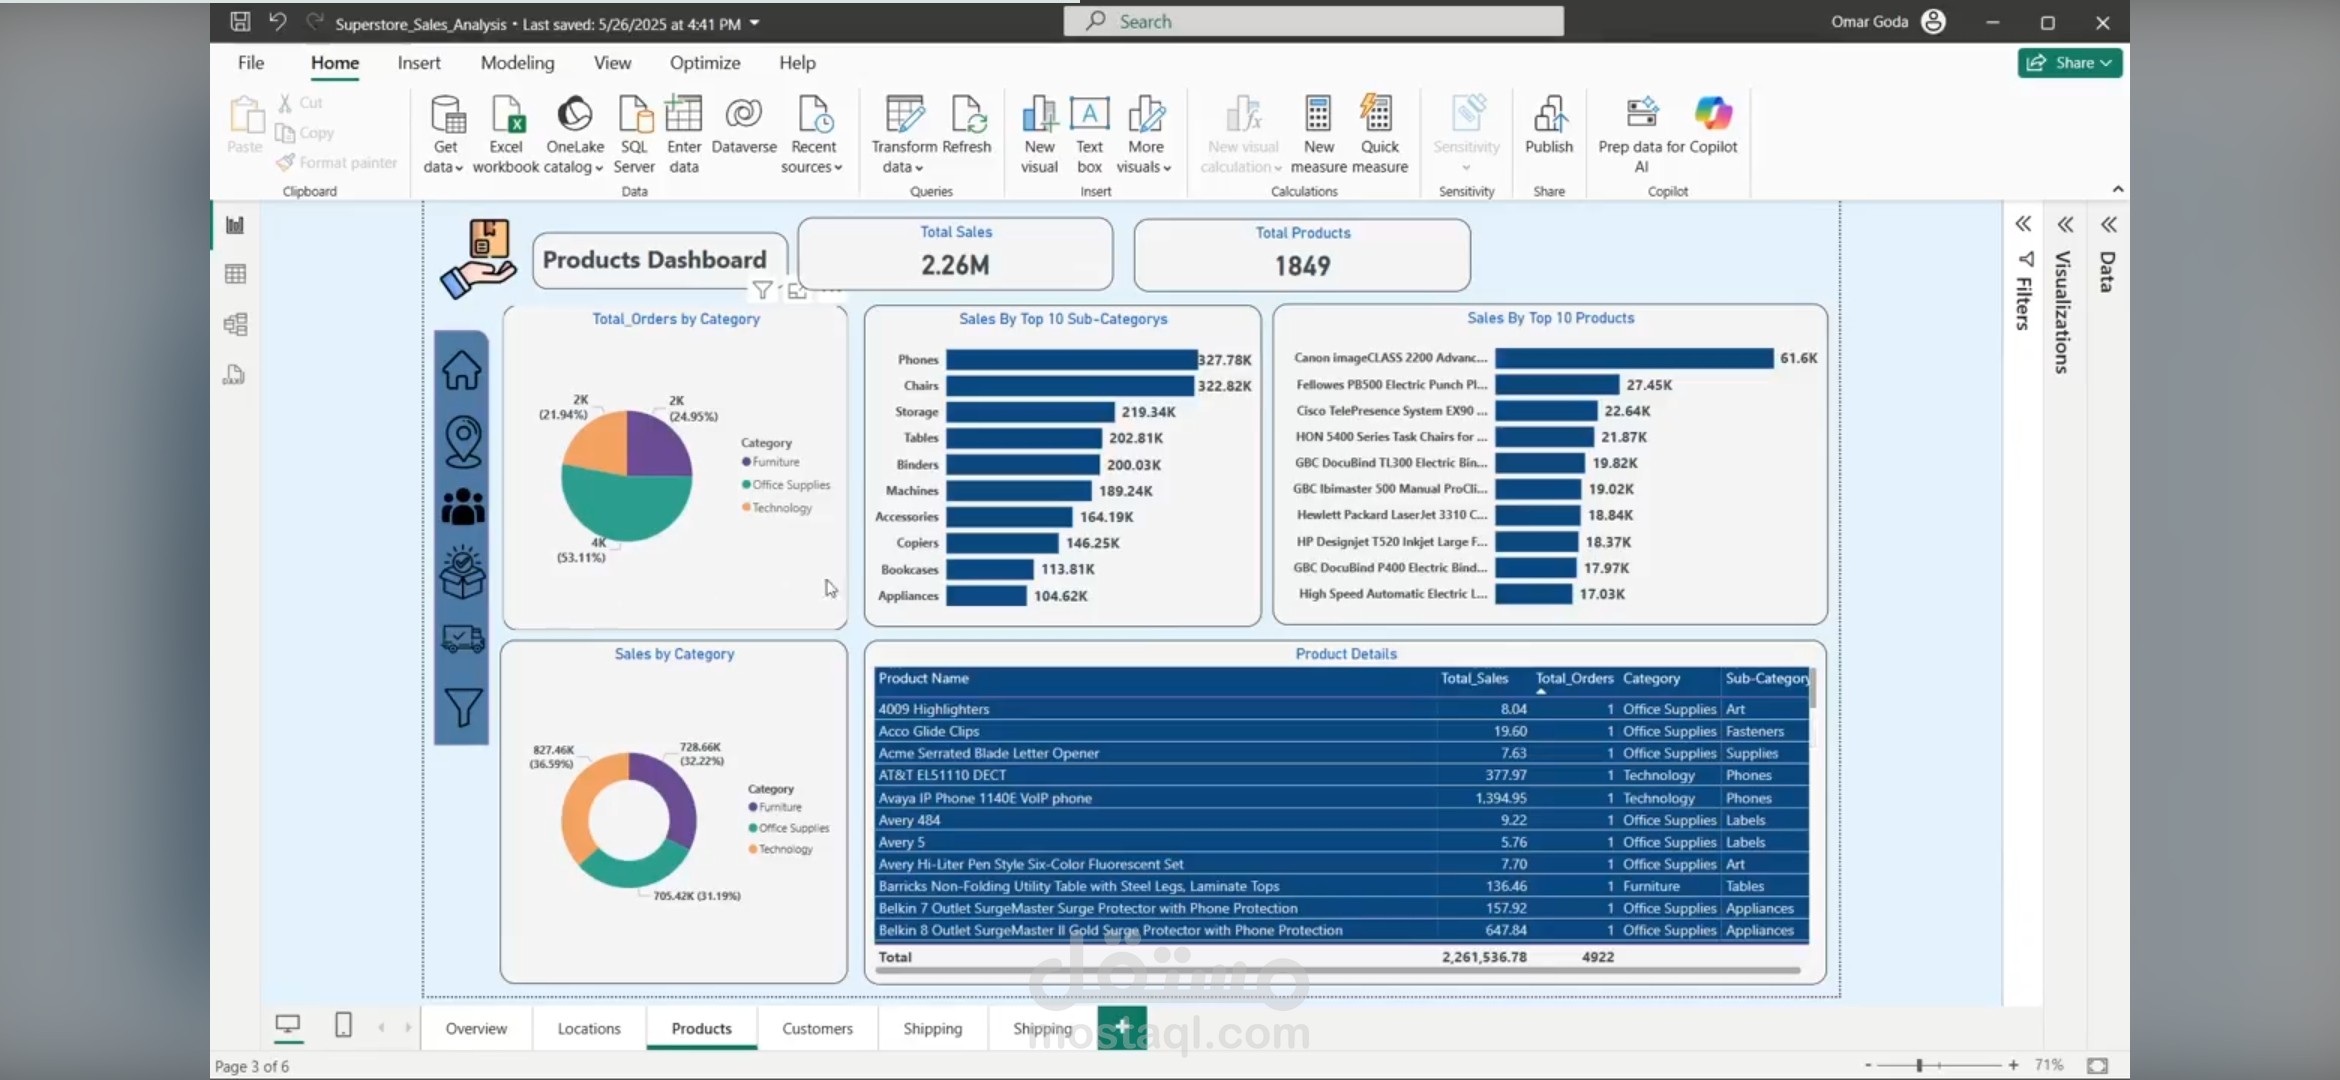Click Technology orange dot in Sales by Category legend
This screenshot has width=2340, height=1080.
[753, 849]
